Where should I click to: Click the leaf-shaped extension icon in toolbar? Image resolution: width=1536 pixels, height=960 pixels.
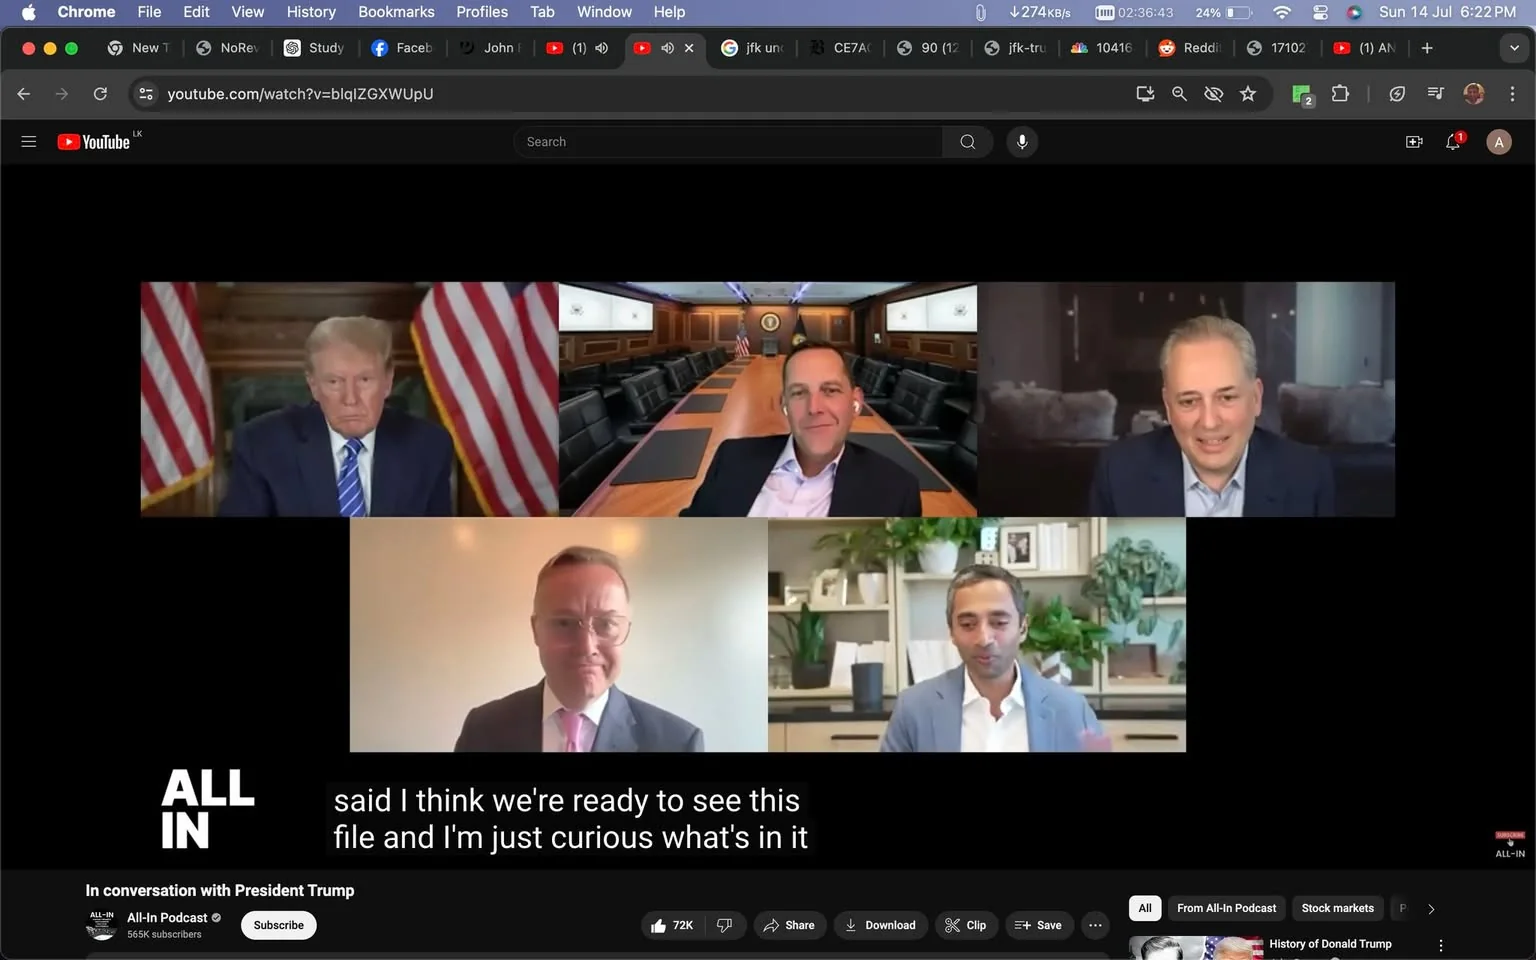(1397, 93)
